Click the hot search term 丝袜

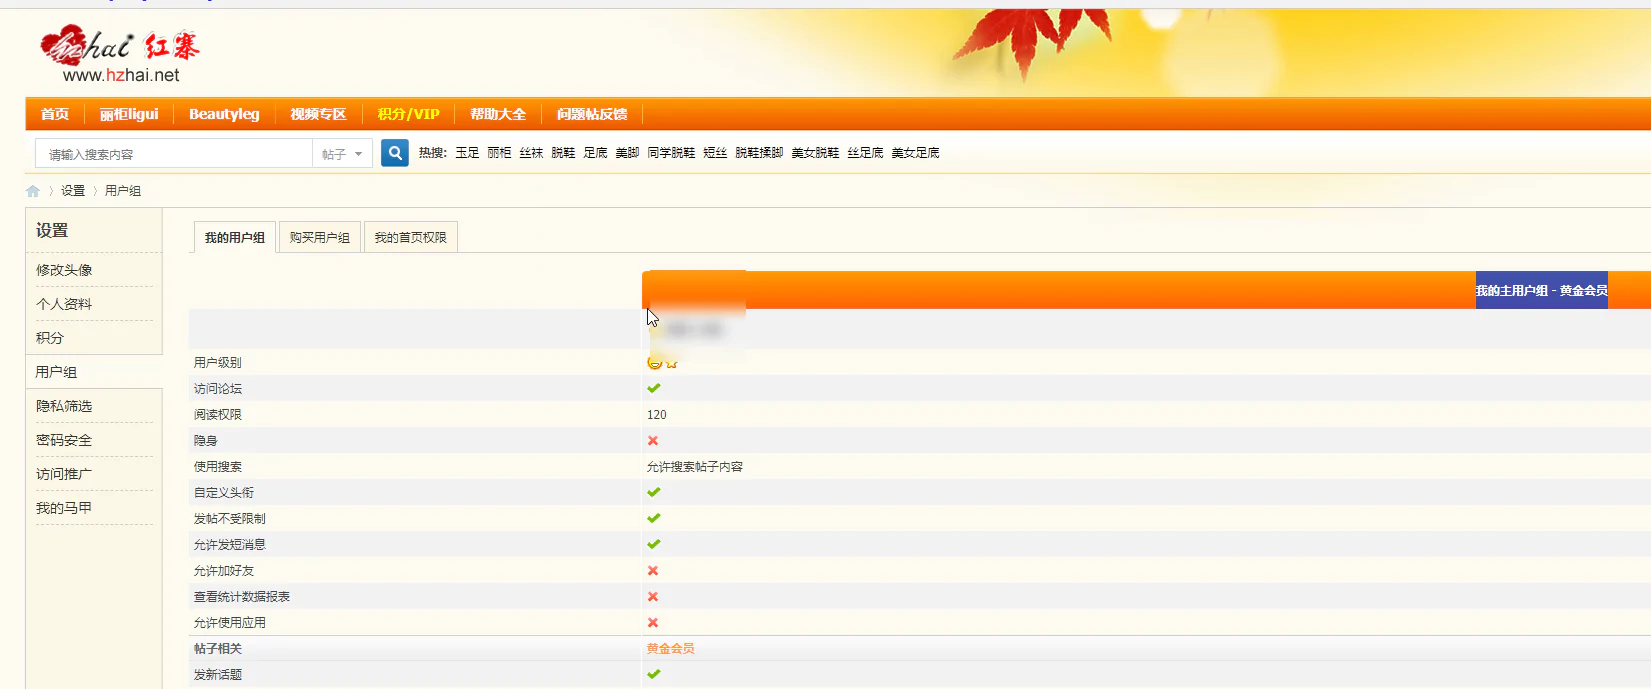click(x=531, y=153)
